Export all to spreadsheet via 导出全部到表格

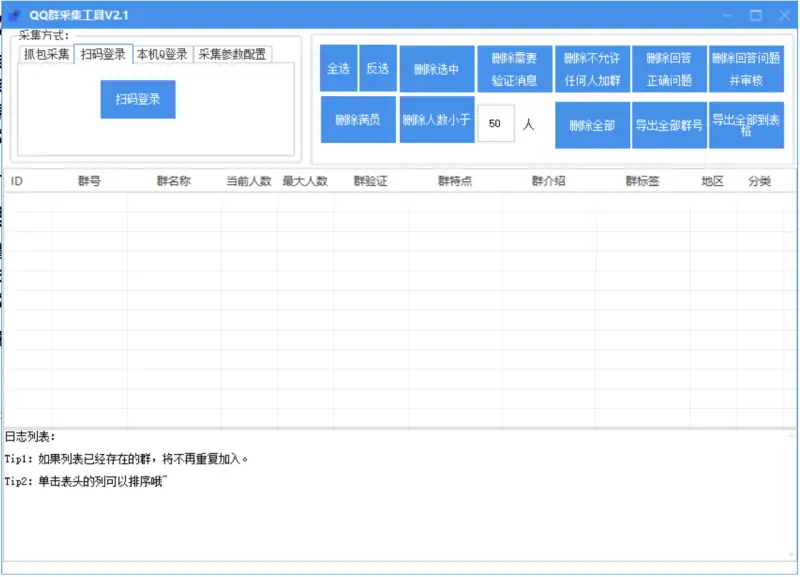(746, 124)
